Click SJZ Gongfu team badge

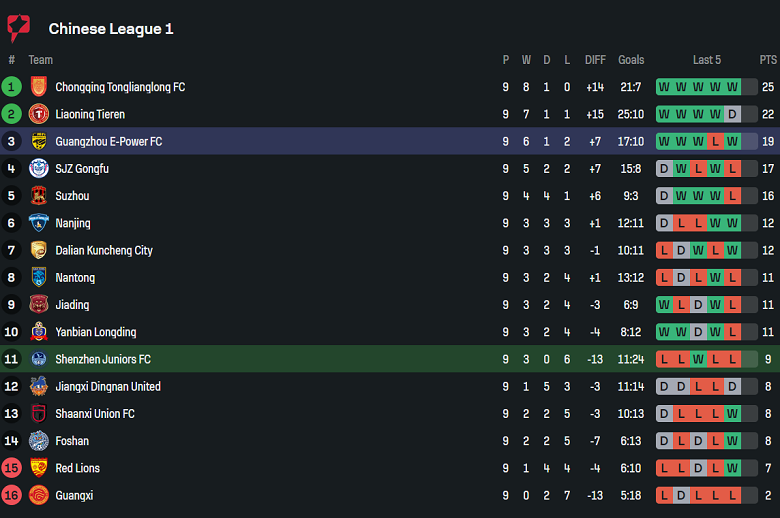point(39,168)
